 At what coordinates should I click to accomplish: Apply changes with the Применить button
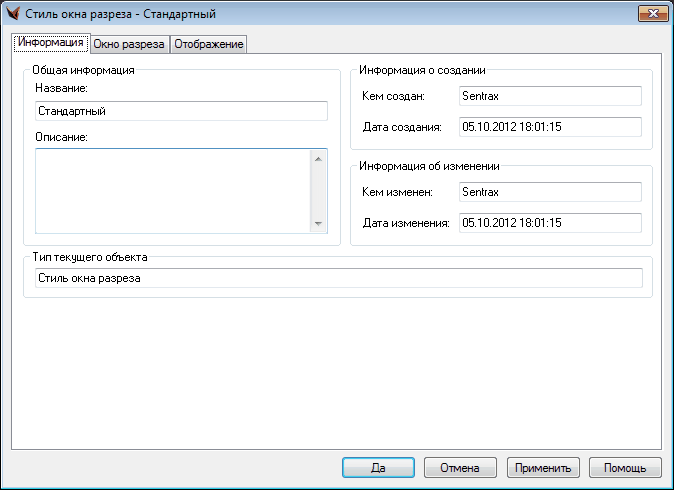(543, 468)
